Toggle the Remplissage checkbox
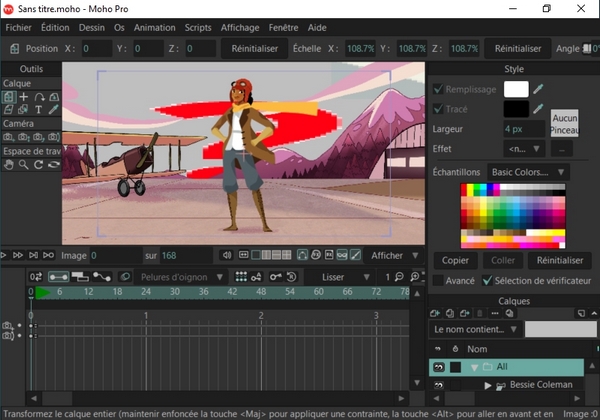 click(438, 89)
